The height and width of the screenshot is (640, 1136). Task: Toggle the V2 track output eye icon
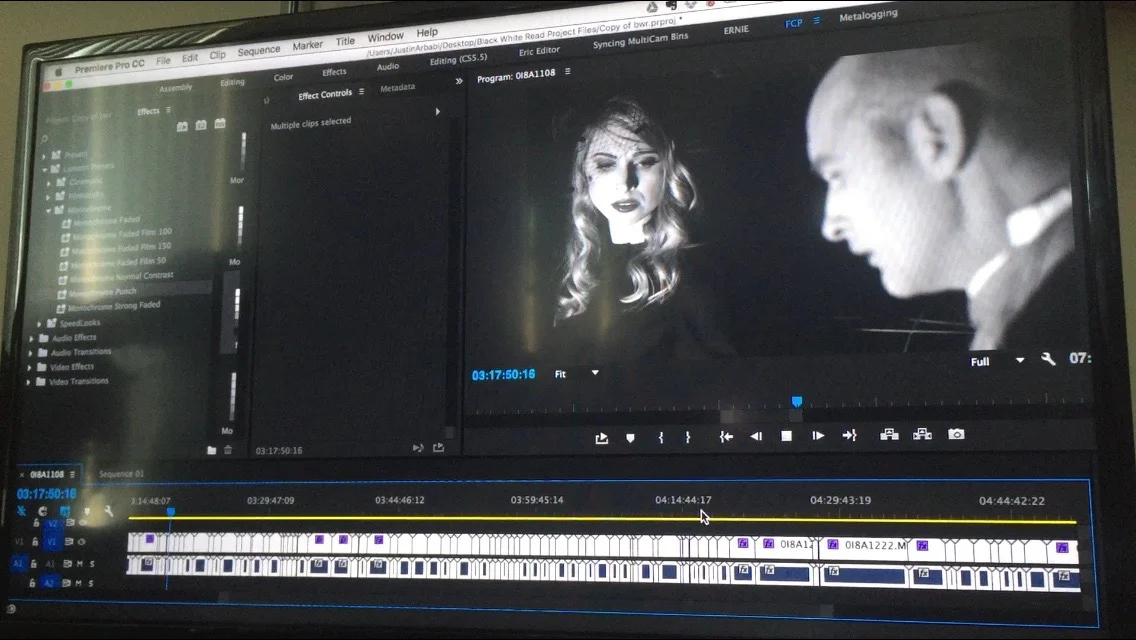[x=83, y=523]
